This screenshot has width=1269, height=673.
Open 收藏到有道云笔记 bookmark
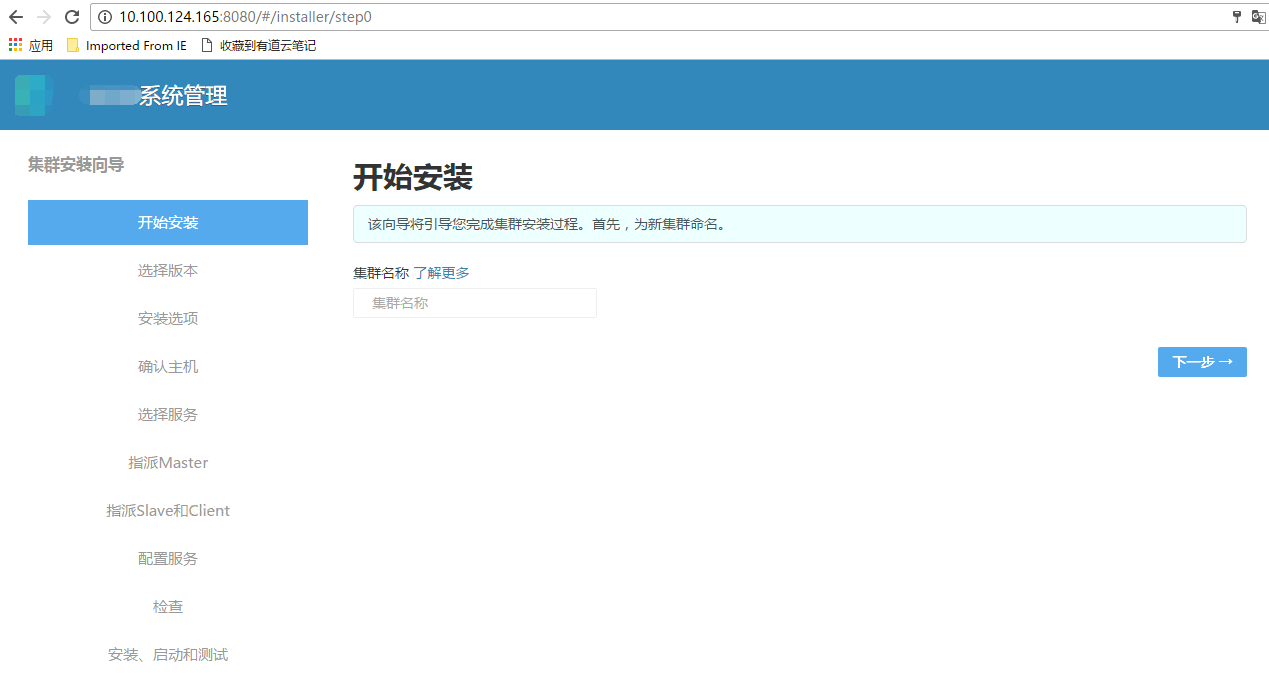click(x=259, y=45)
